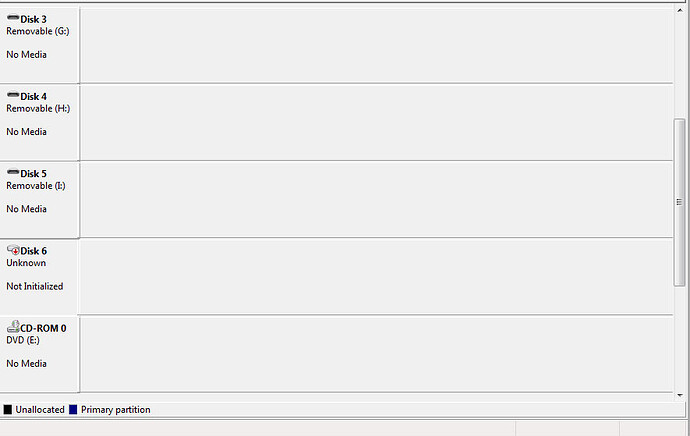
Task: Select the empty Disk 3 volume area
Action: tap(377, 45)
